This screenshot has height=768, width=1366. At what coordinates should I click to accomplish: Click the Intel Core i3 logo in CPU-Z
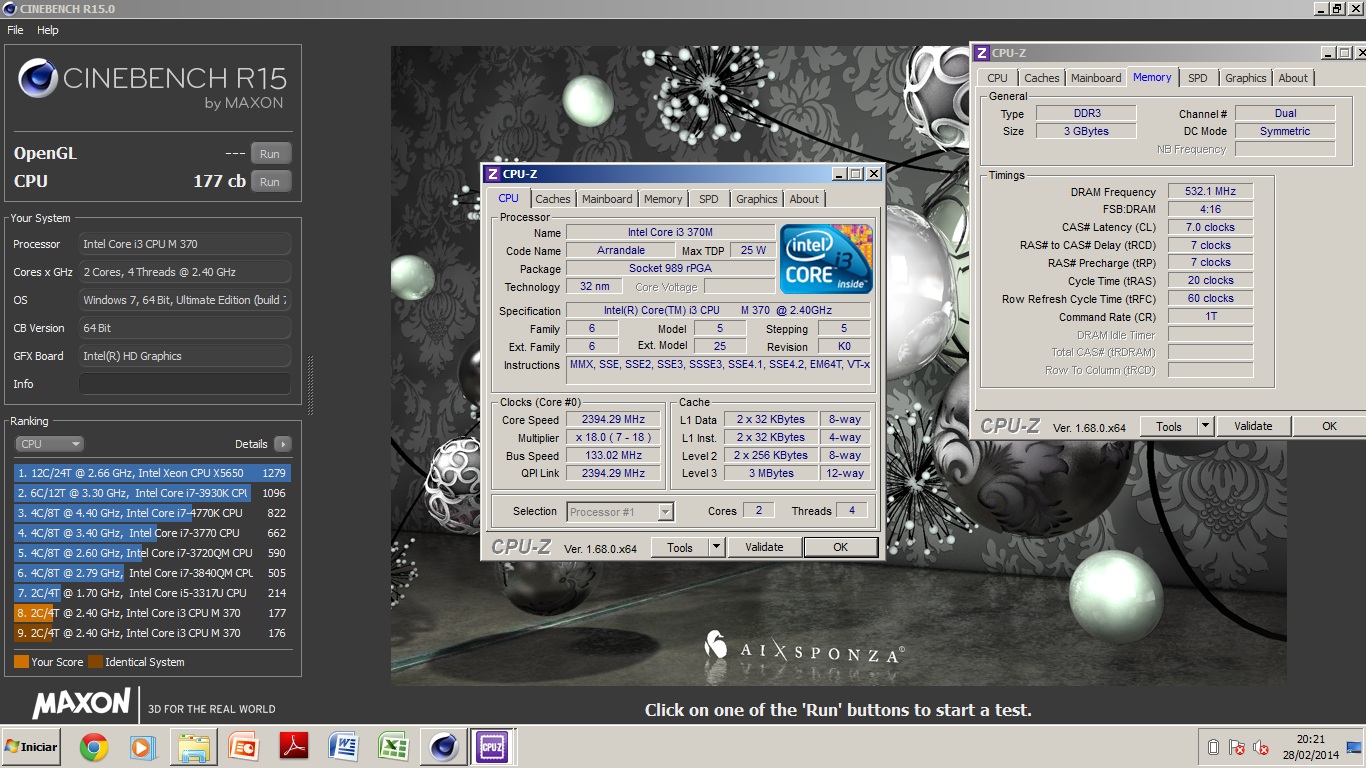(826, 259)
